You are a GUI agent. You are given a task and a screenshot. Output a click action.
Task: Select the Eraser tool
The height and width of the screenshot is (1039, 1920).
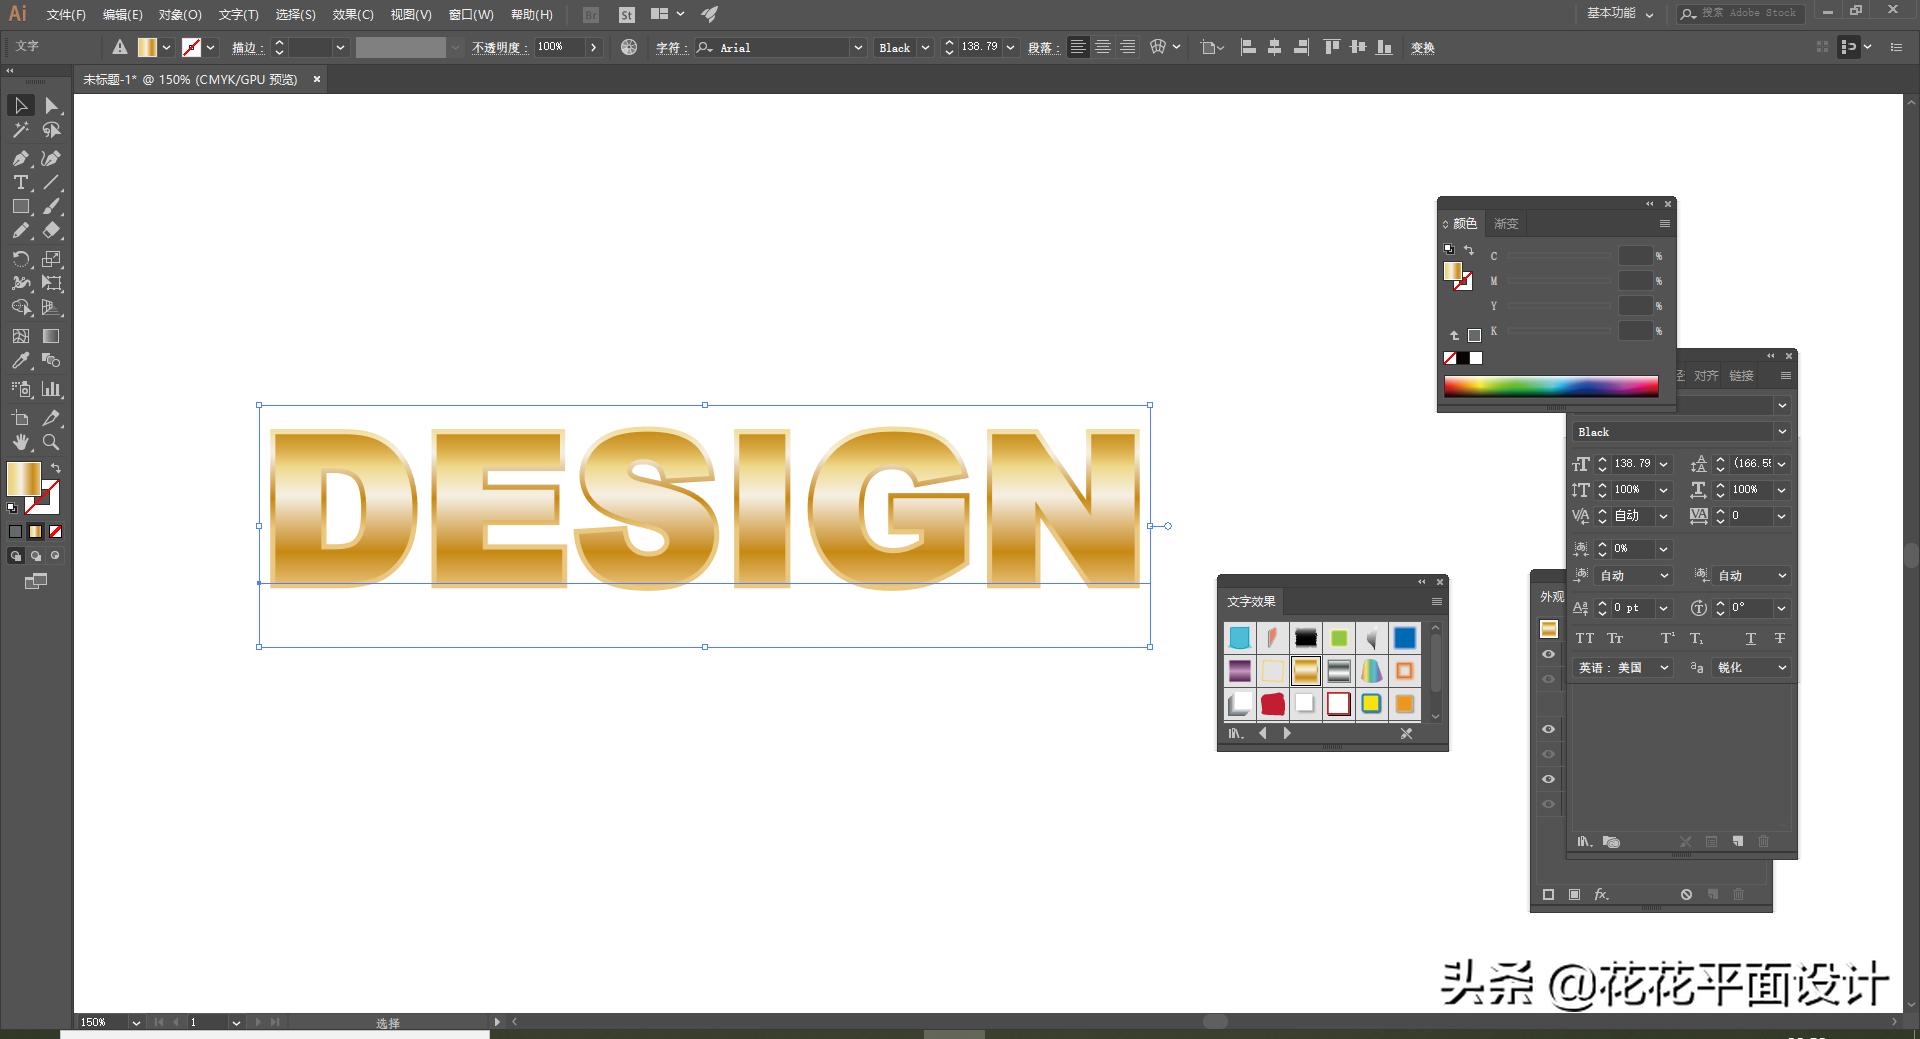(x=51, y=231)
